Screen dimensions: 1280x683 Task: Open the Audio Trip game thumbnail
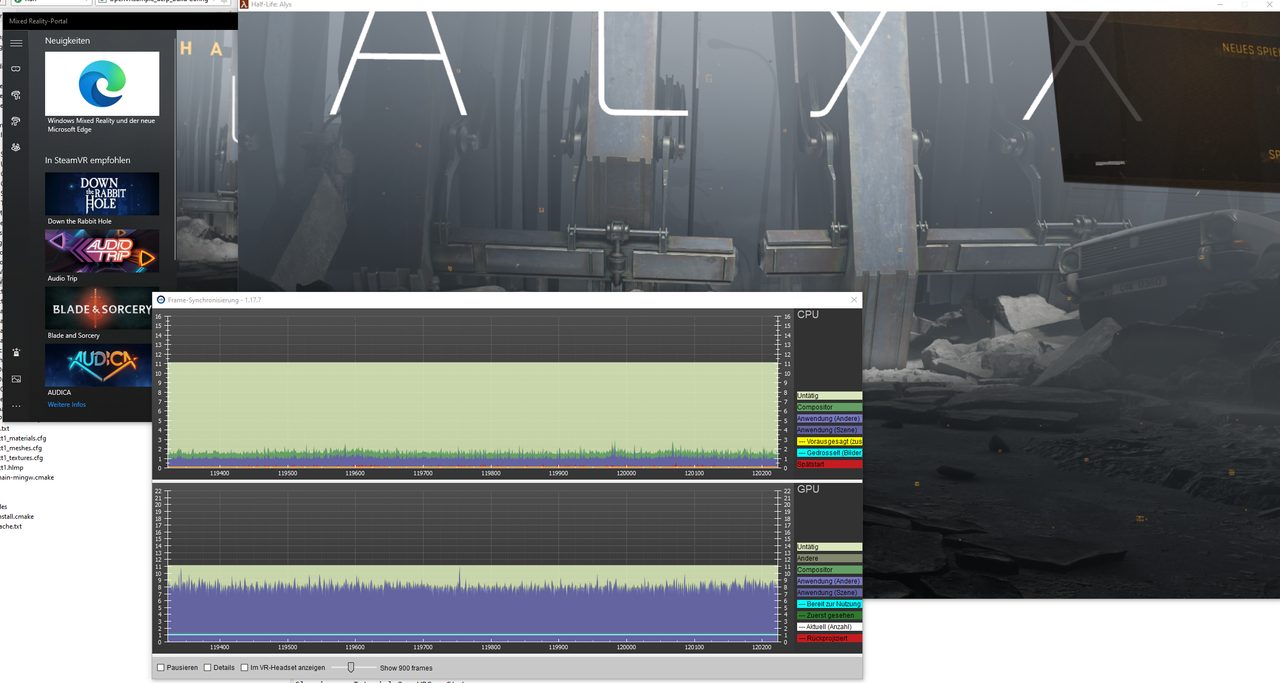point(102,251)
